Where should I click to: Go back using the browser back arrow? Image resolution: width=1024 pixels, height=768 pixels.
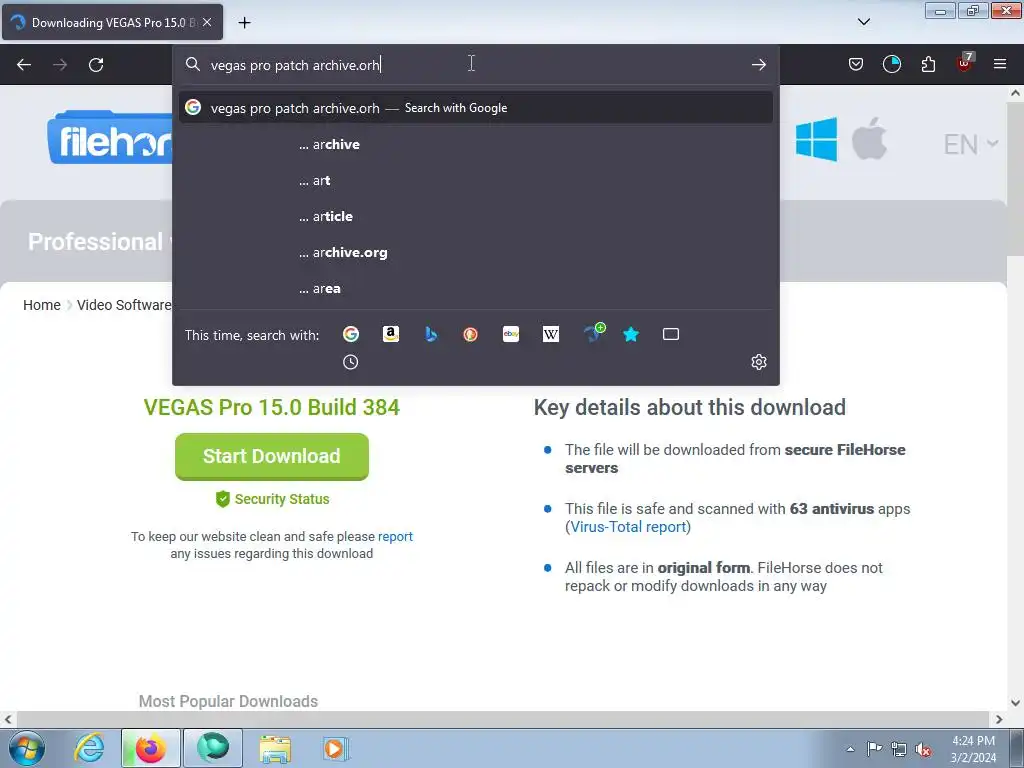pos(24,65)
